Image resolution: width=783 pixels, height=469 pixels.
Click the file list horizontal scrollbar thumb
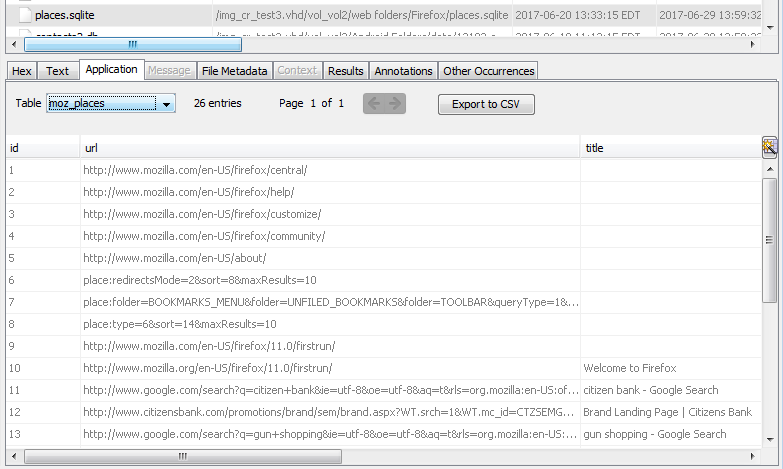tap(133, 44)
